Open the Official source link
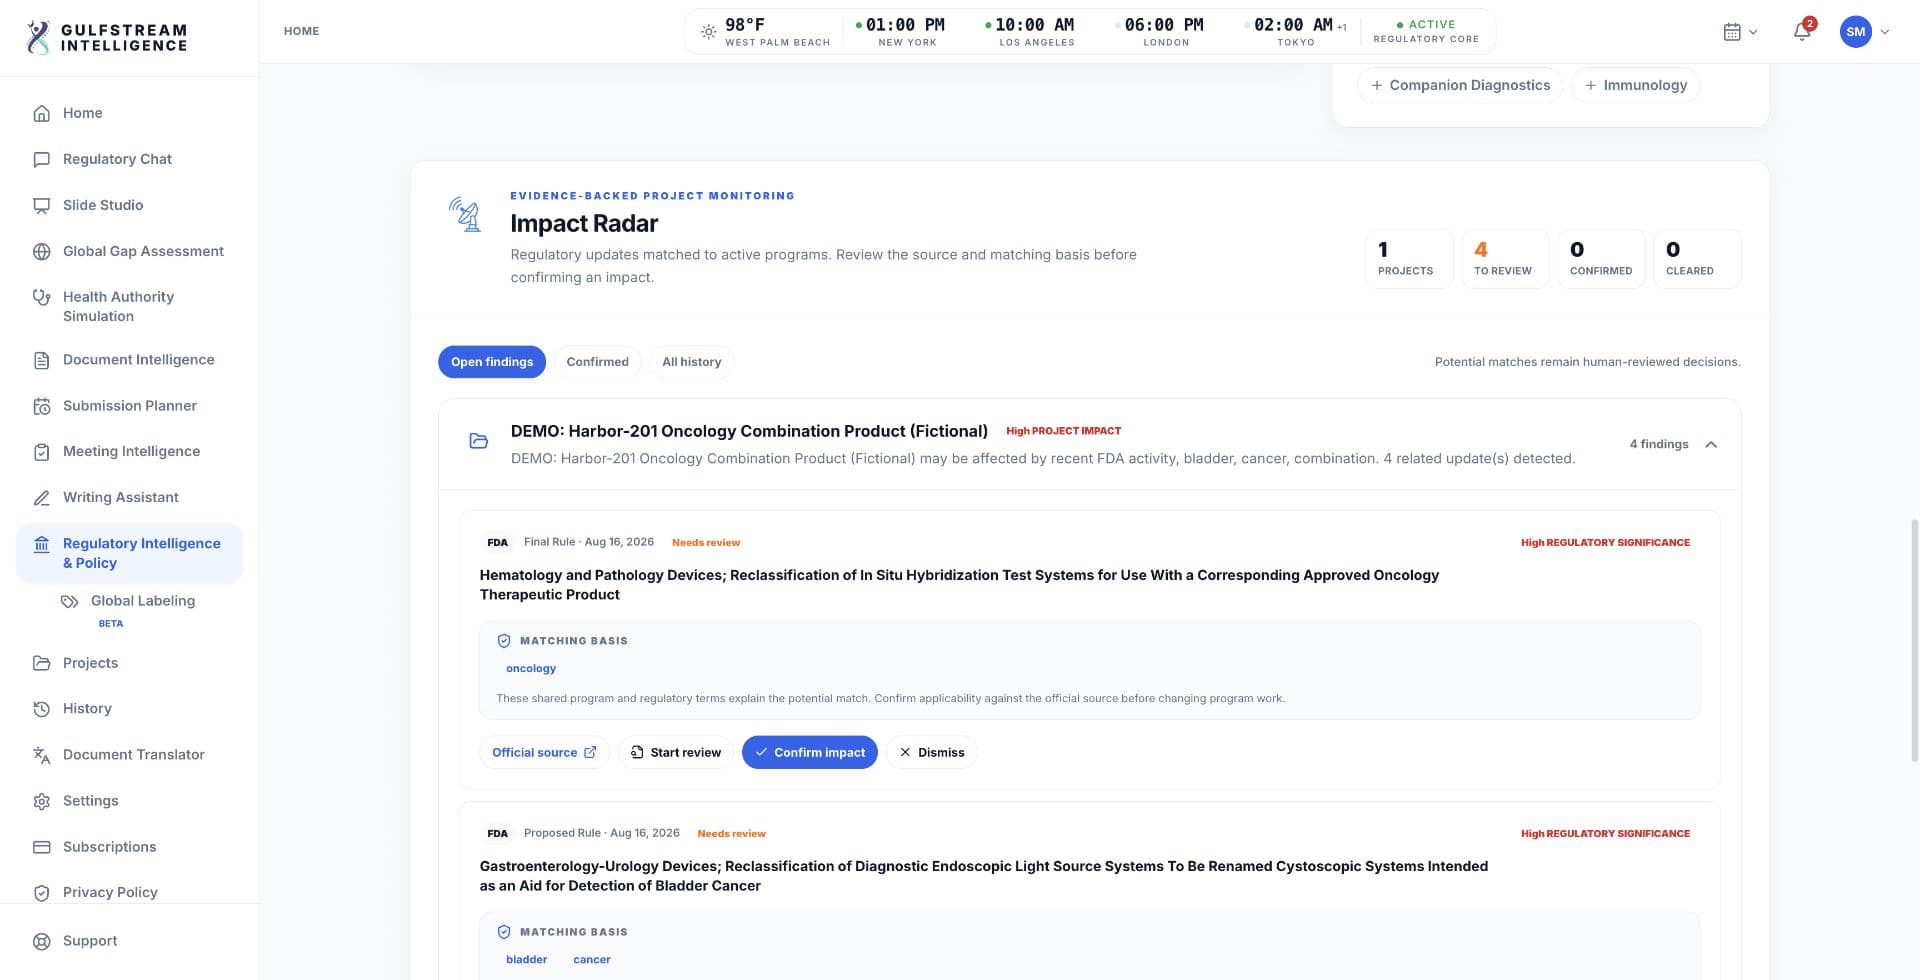The image size is (1920, 980). point(544,752)
